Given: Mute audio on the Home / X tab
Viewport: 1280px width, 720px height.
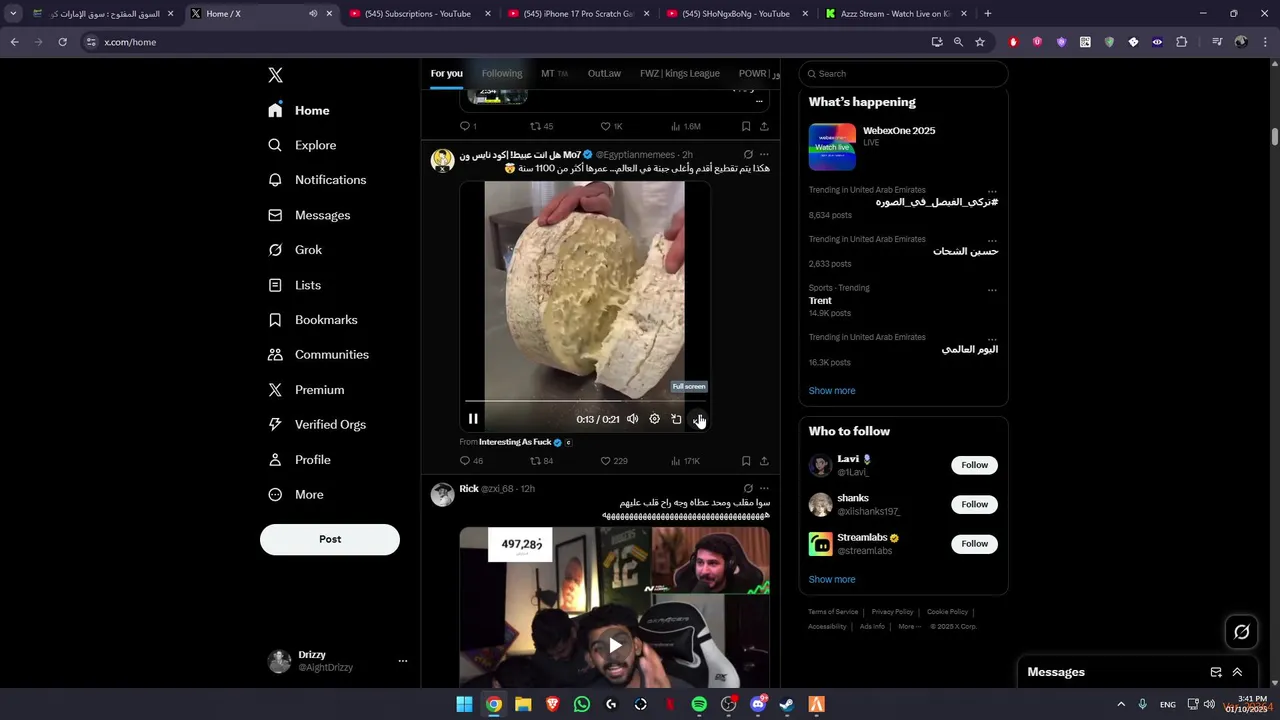Looking at the screenshot, I should [313, 14].
